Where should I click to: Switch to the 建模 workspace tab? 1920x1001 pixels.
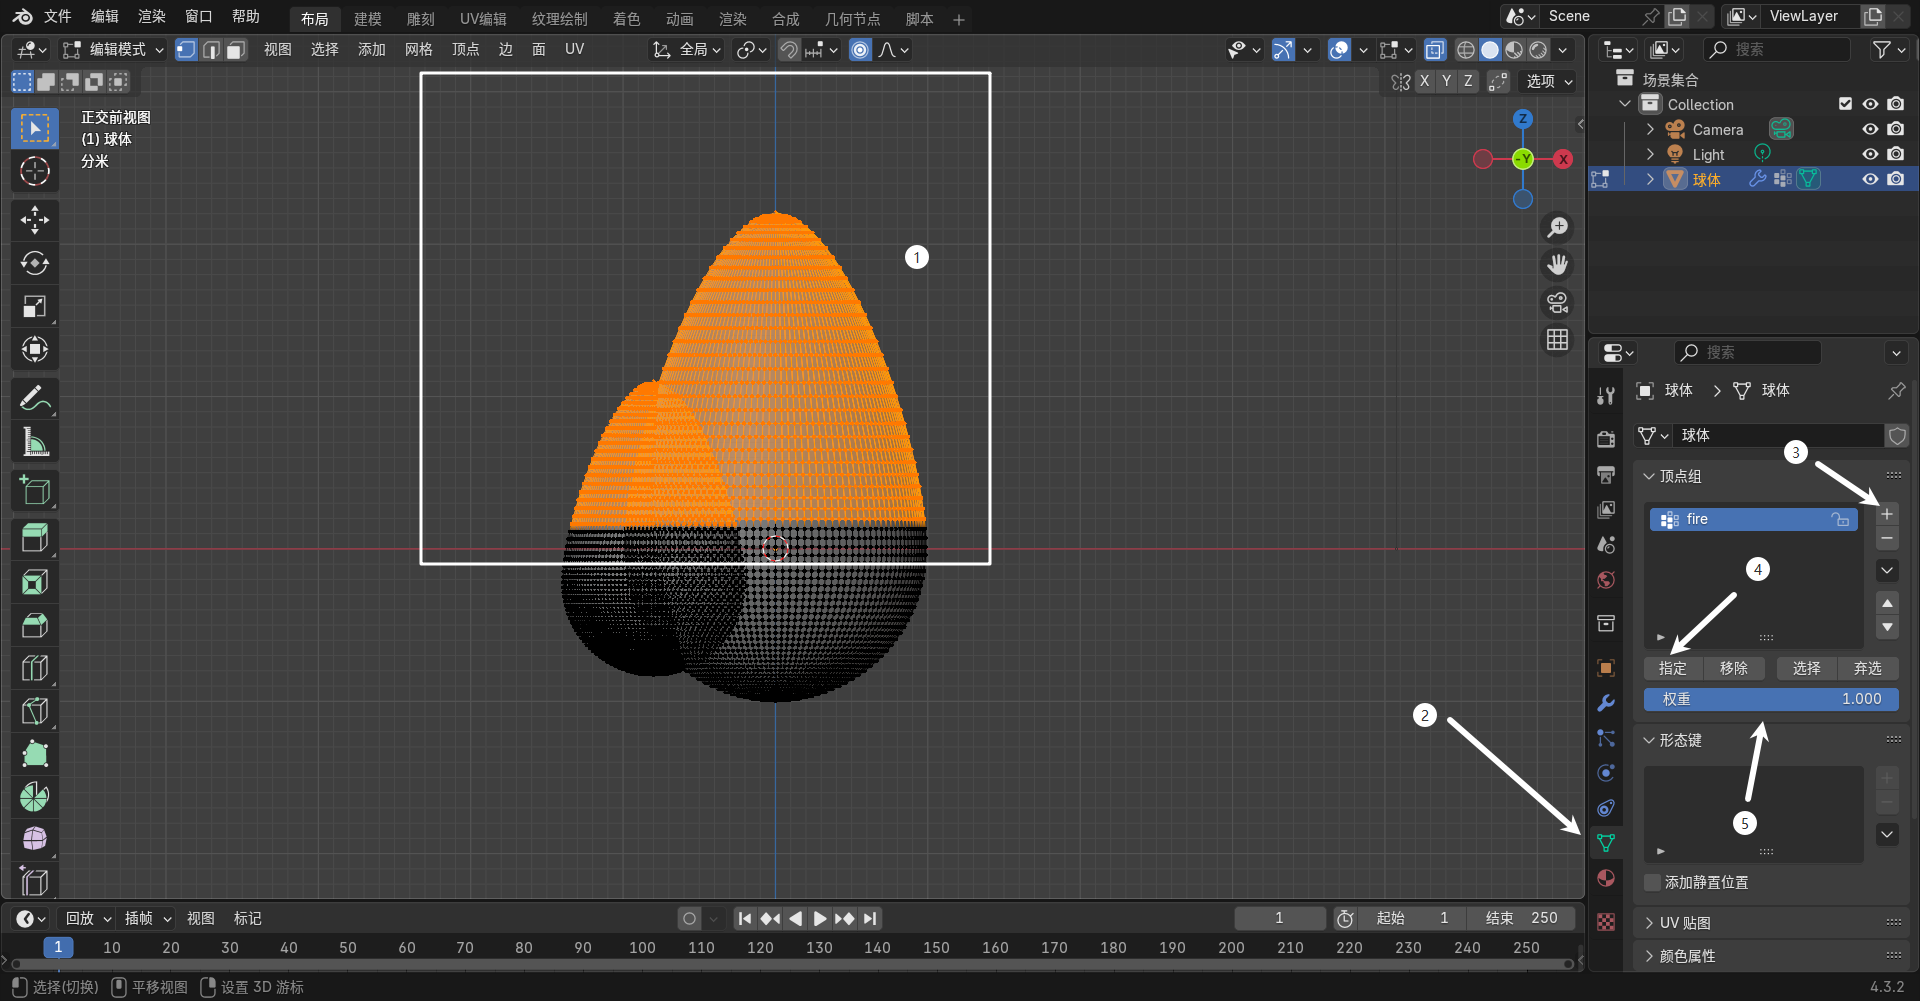(x=367, y=19)
